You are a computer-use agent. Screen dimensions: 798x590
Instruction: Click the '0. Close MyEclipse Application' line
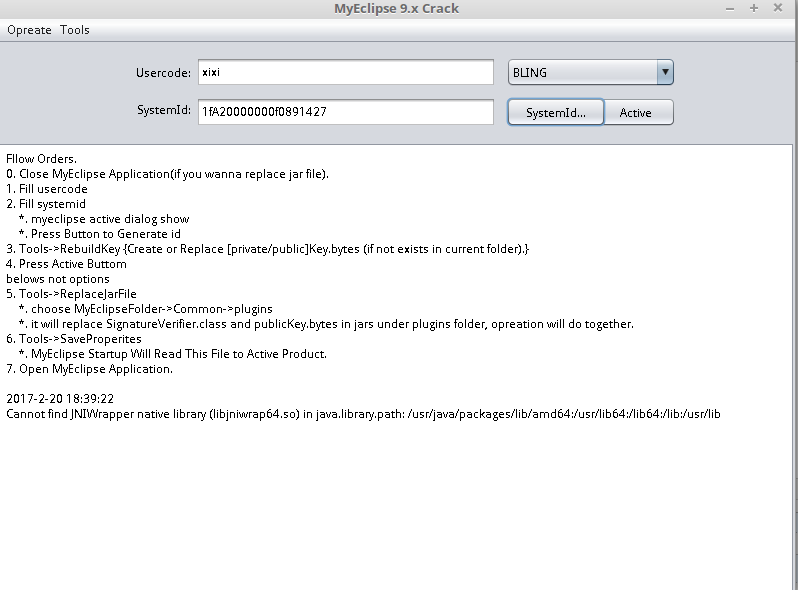point(167,174)
